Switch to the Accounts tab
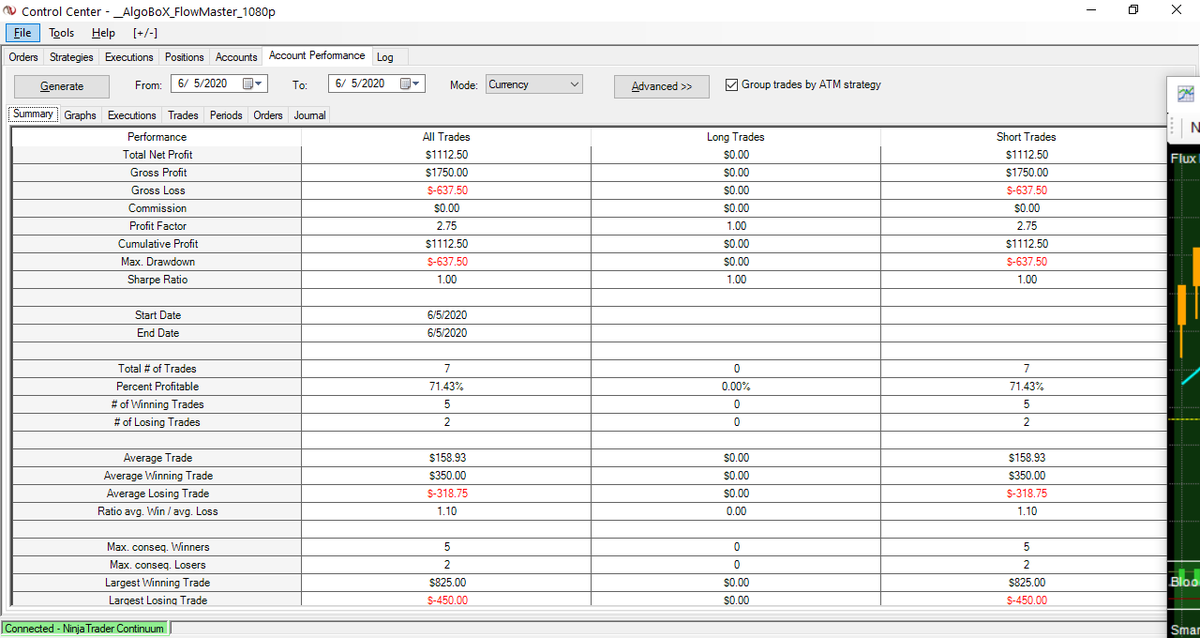 (236, 57)
